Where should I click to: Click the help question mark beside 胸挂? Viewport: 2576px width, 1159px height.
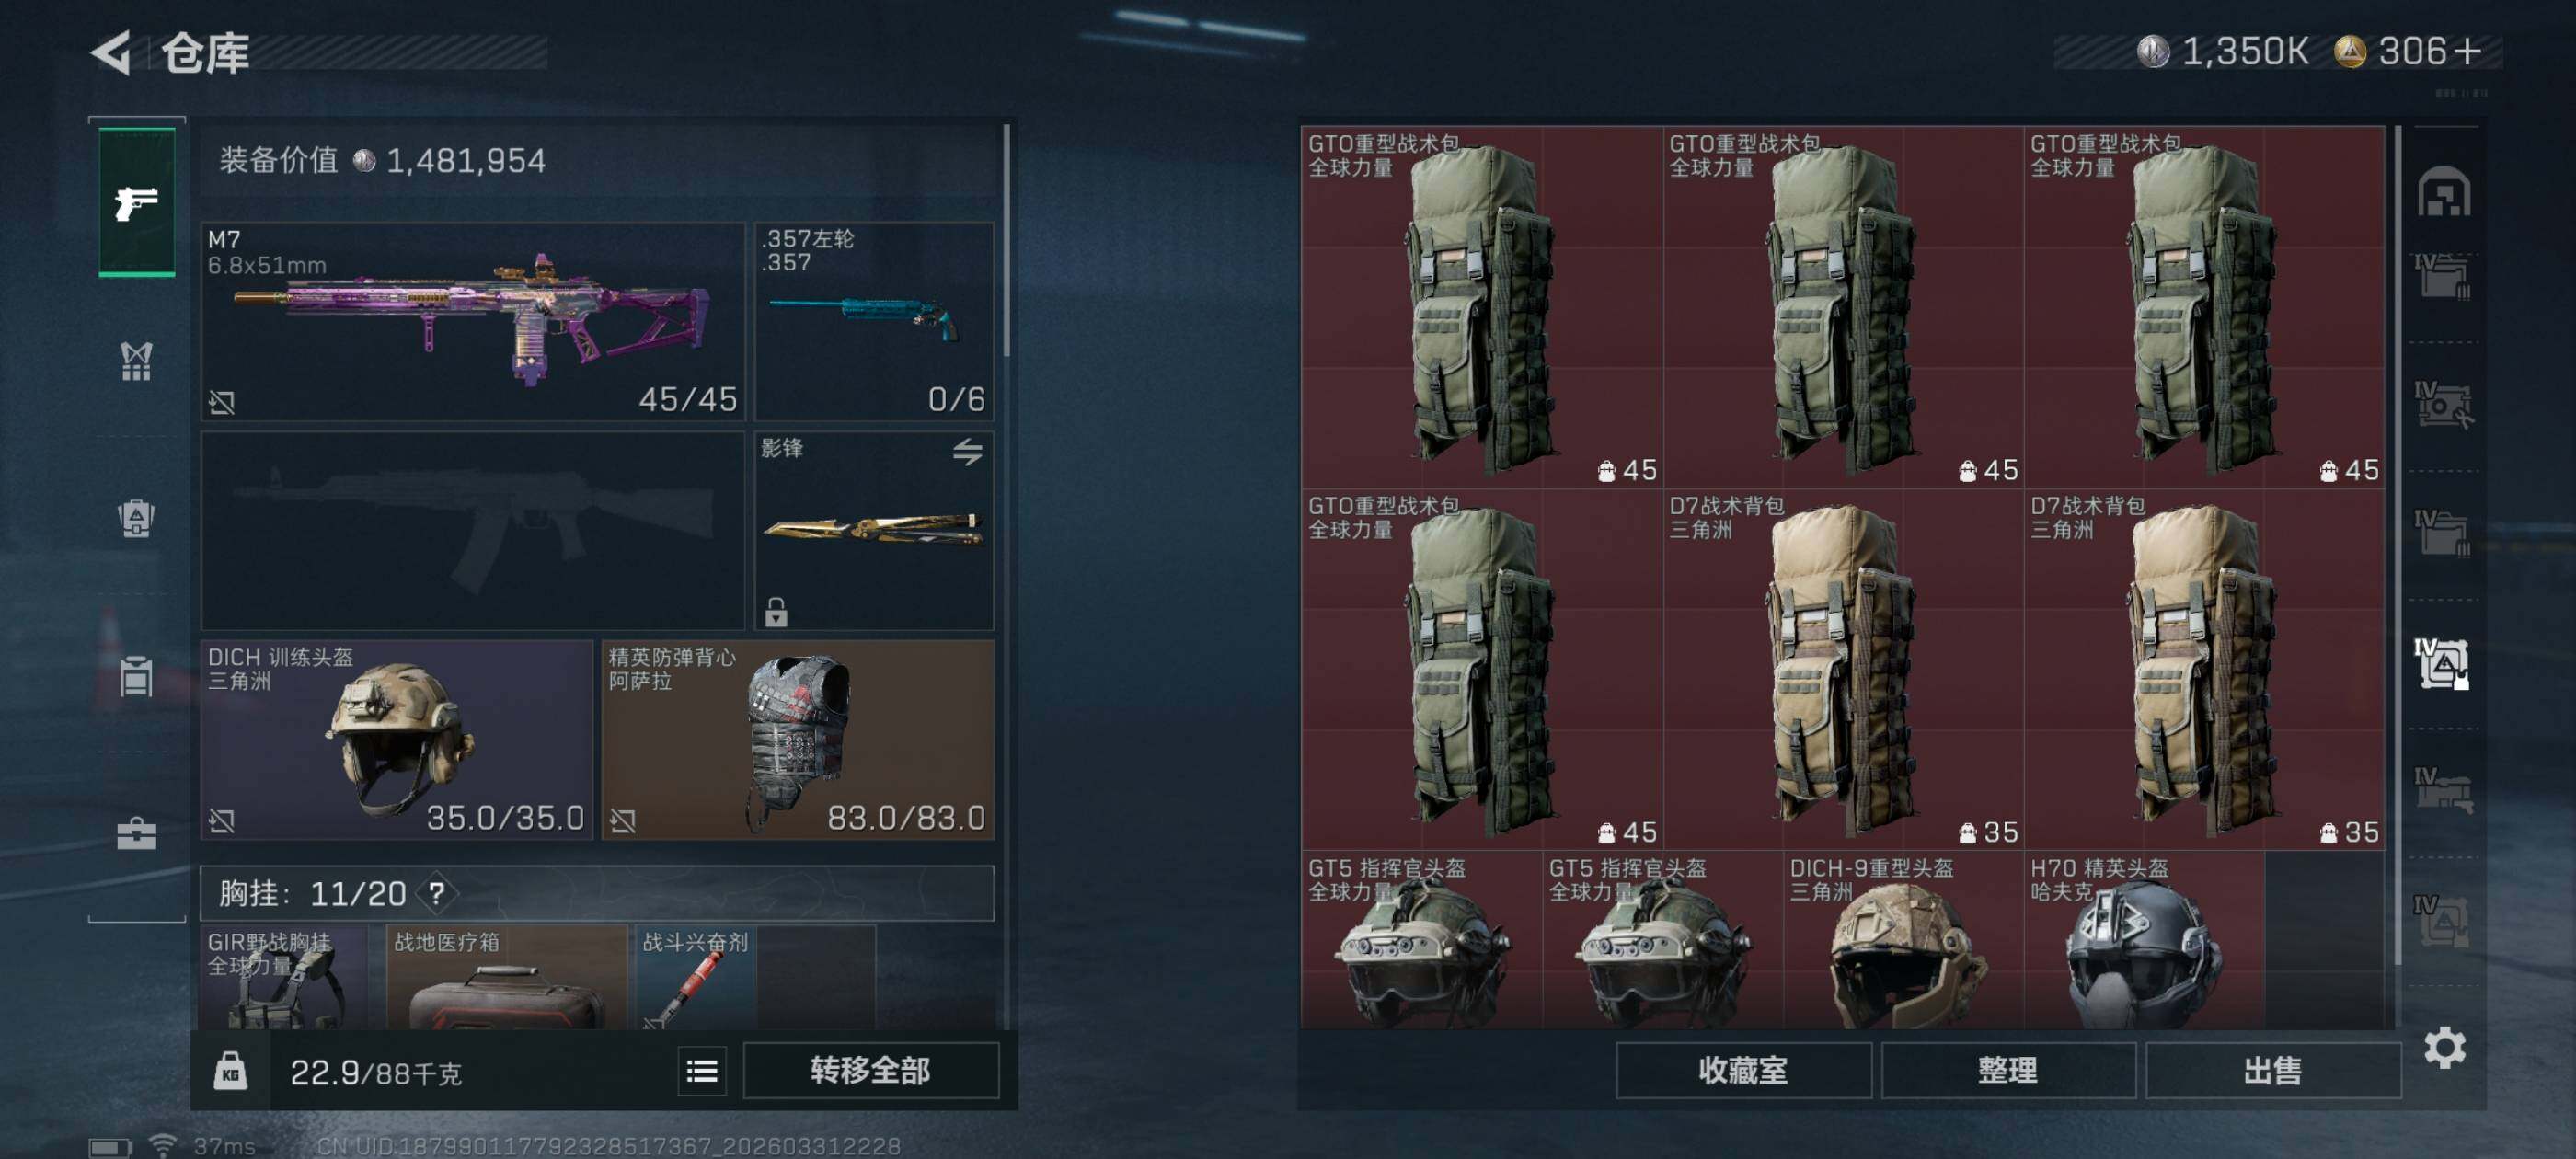437,892
